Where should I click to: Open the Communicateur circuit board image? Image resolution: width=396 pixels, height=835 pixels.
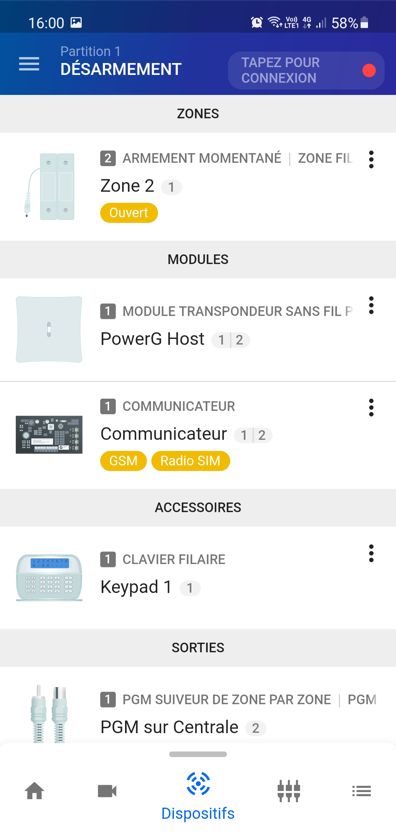(49, 435)
